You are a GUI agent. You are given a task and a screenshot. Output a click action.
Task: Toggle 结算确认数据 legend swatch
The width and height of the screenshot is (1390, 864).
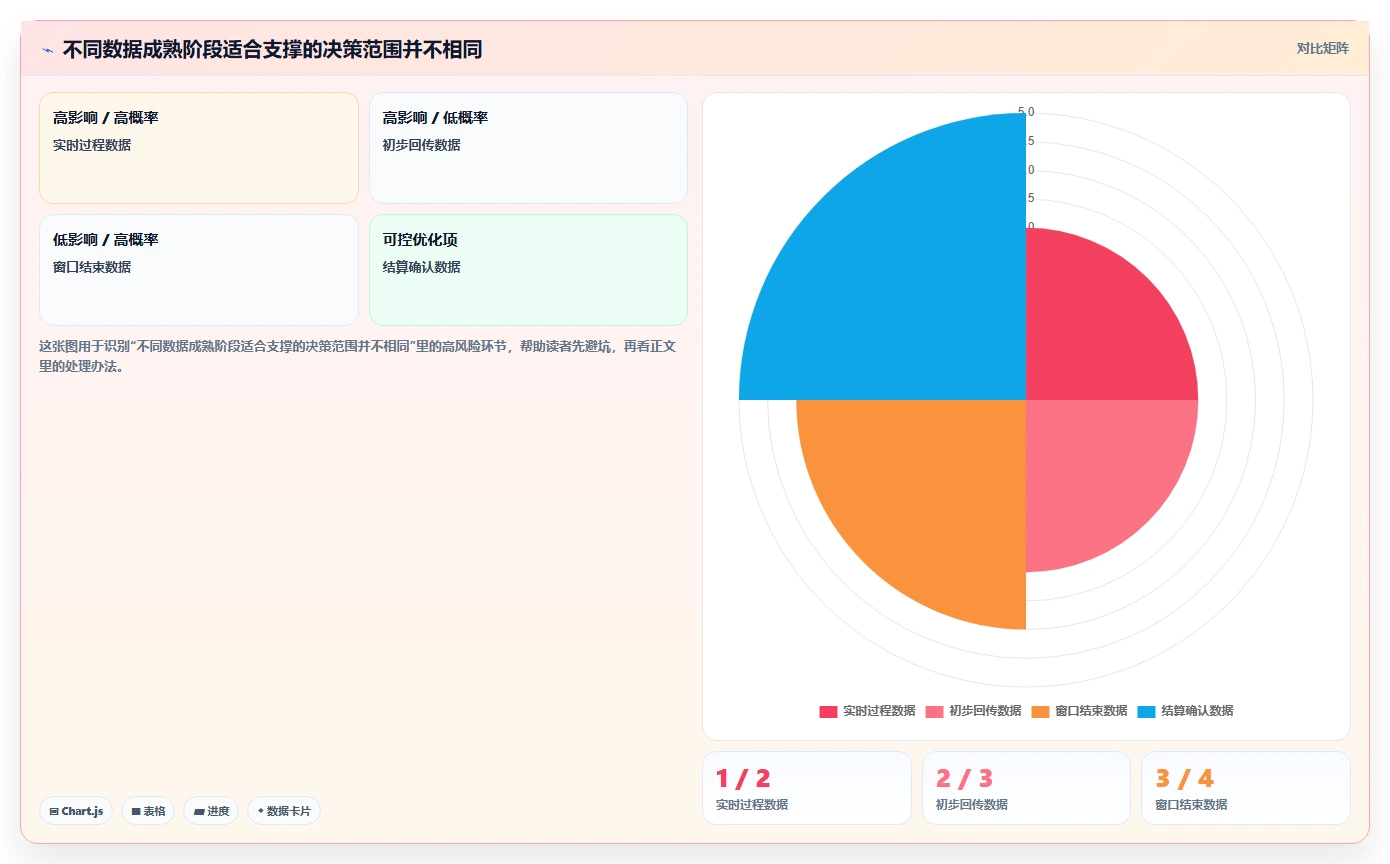[1146, 711]
